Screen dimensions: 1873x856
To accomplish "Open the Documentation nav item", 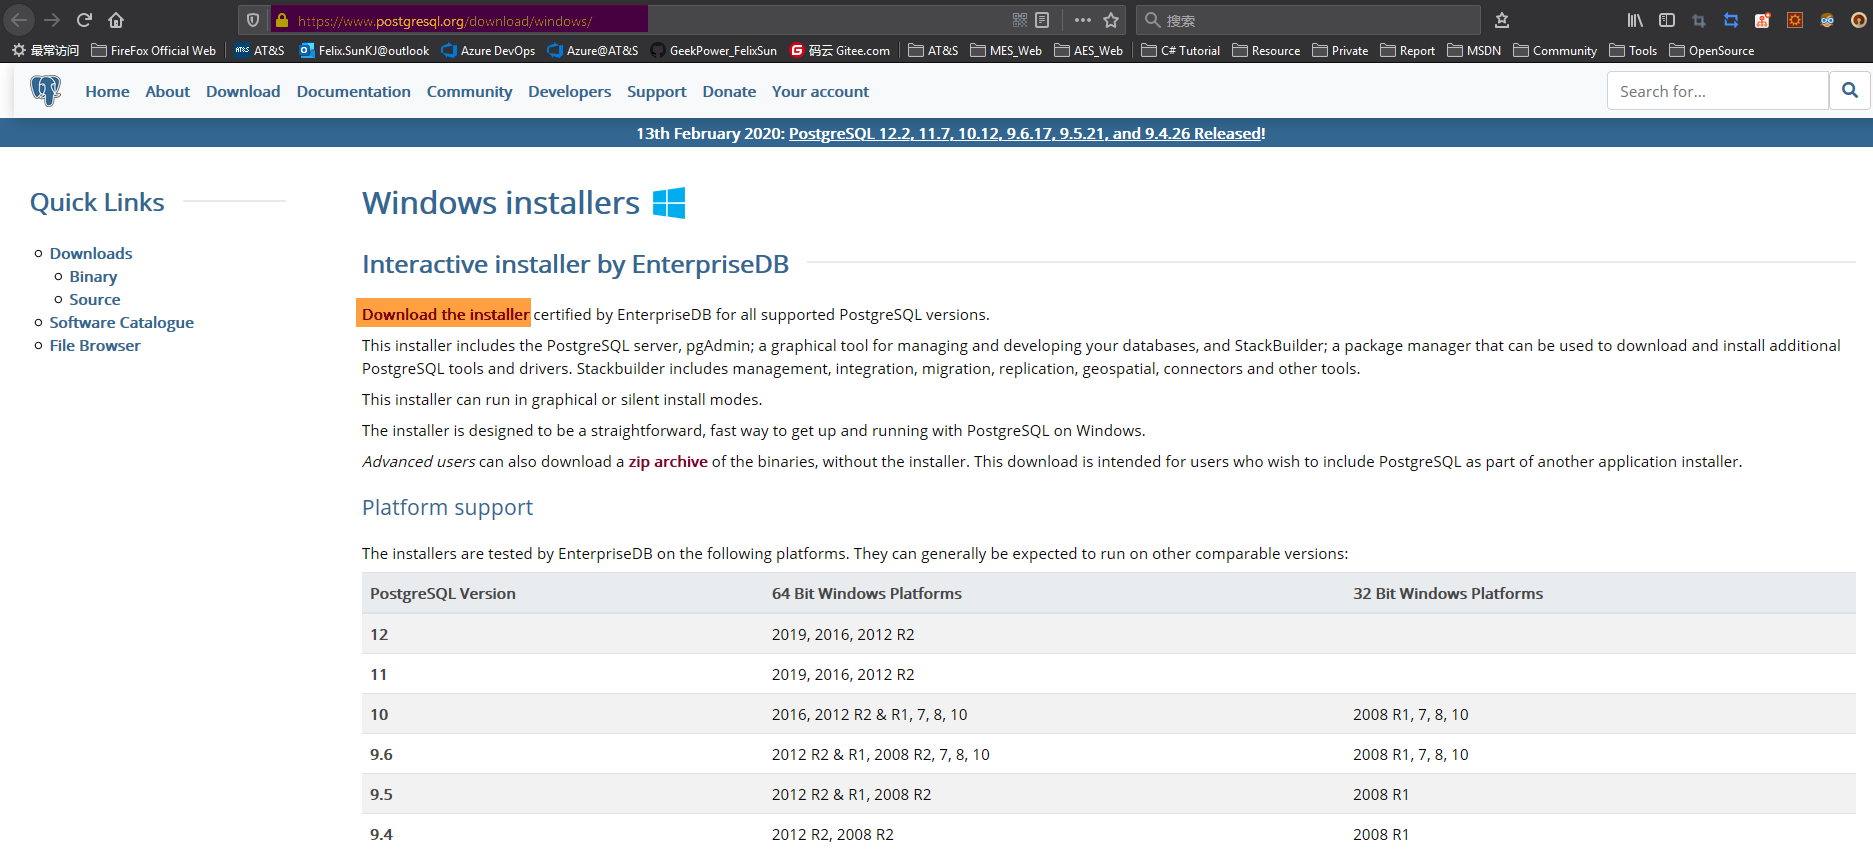I will click(x=353, y=91).
